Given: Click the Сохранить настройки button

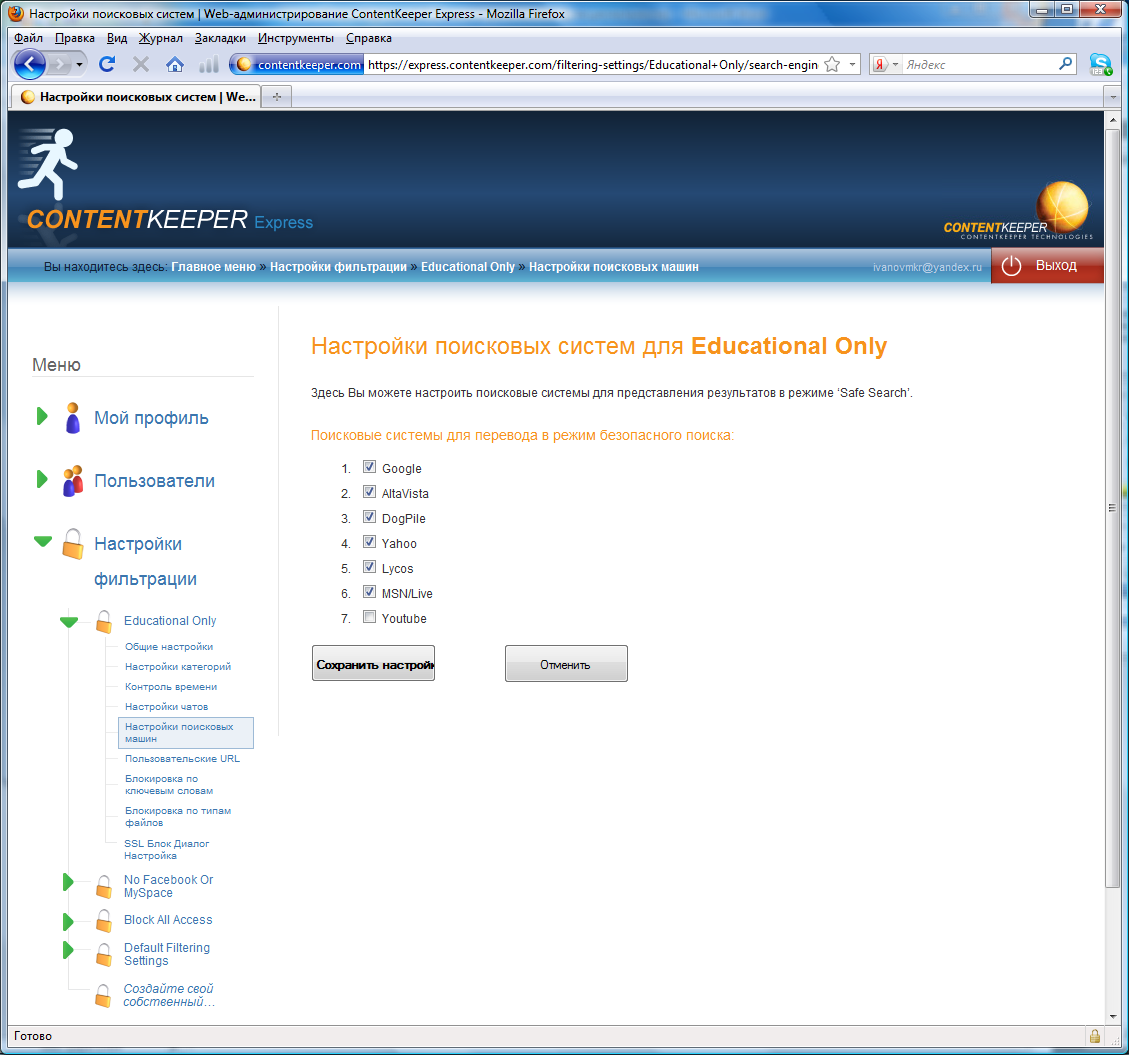Looking at the screenshot, I should [373, 663].
